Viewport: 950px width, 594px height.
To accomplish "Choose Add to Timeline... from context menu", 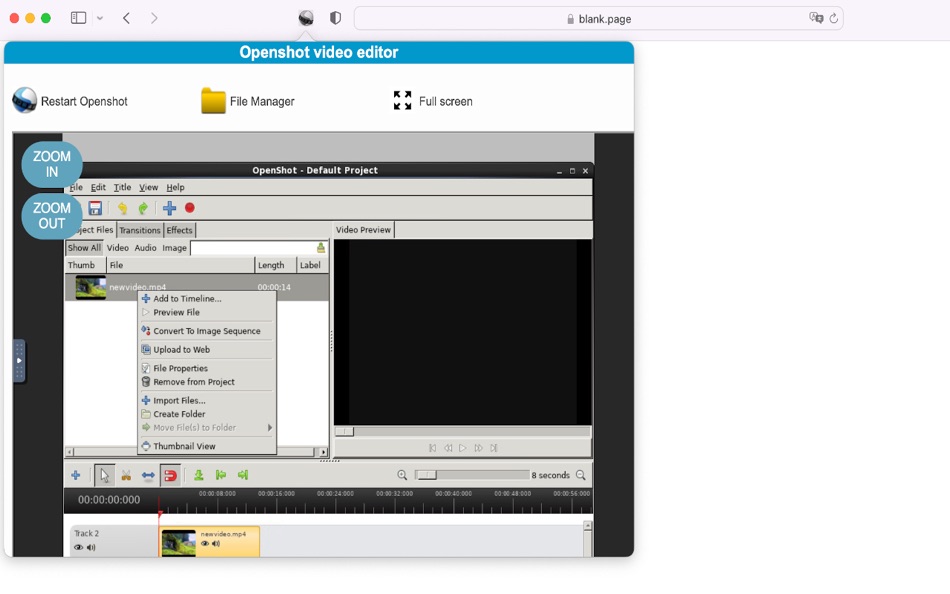I will pos(207,299).
